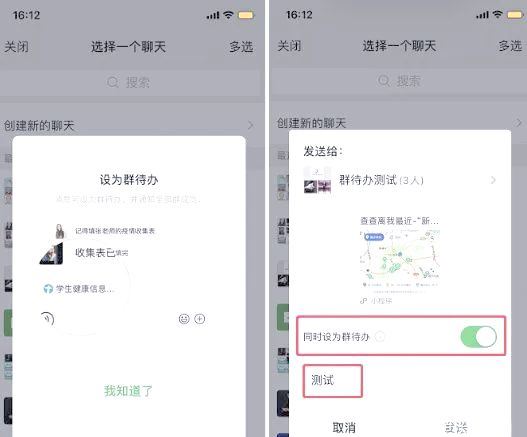
Task: Open 创建新的聊天 chevron on left screen
Action: tap(250, 126)
